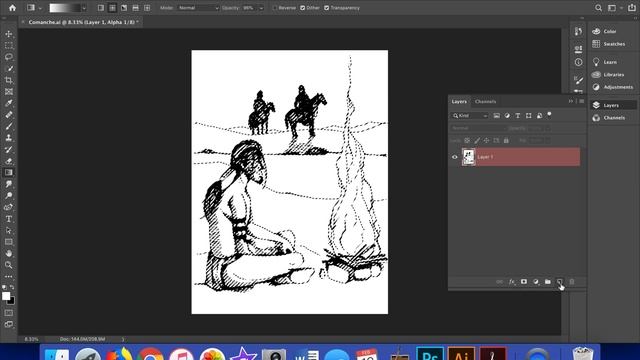This screenshot has height=360, width=640.
Task: Open the Edit Toolbar three-dots menu
Action: click(x=9, y=276)
